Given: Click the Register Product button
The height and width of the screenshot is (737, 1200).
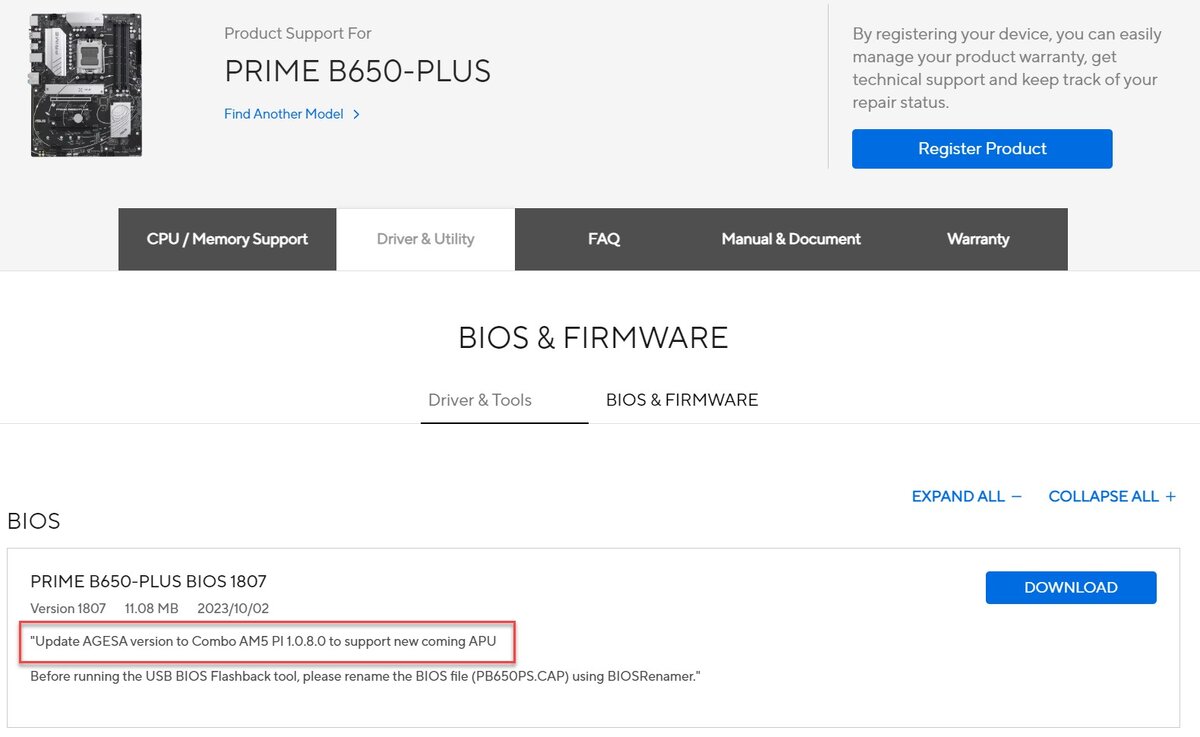Looking at the screenshot, I should pyautogui.click(x=982, y=148).
